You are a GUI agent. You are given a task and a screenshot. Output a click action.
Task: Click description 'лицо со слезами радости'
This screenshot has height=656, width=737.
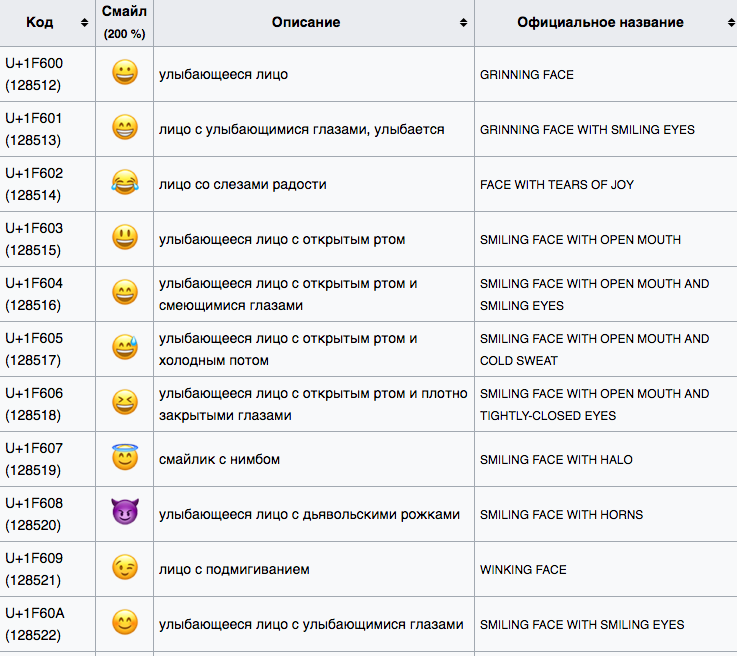point(243,185)
